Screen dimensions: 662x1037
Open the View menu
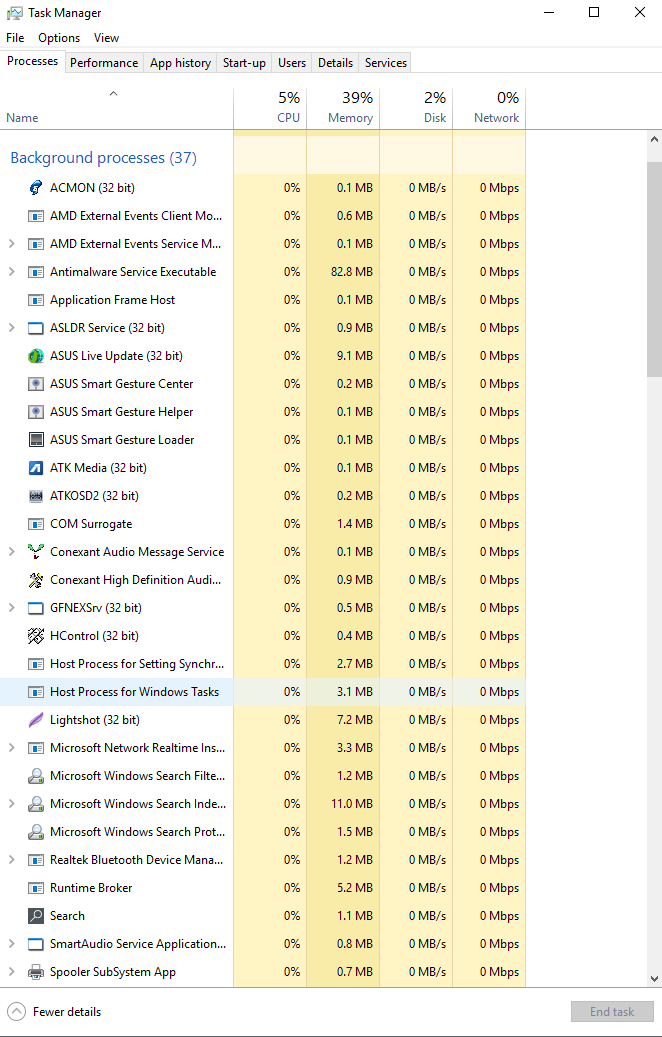(106, 38)
